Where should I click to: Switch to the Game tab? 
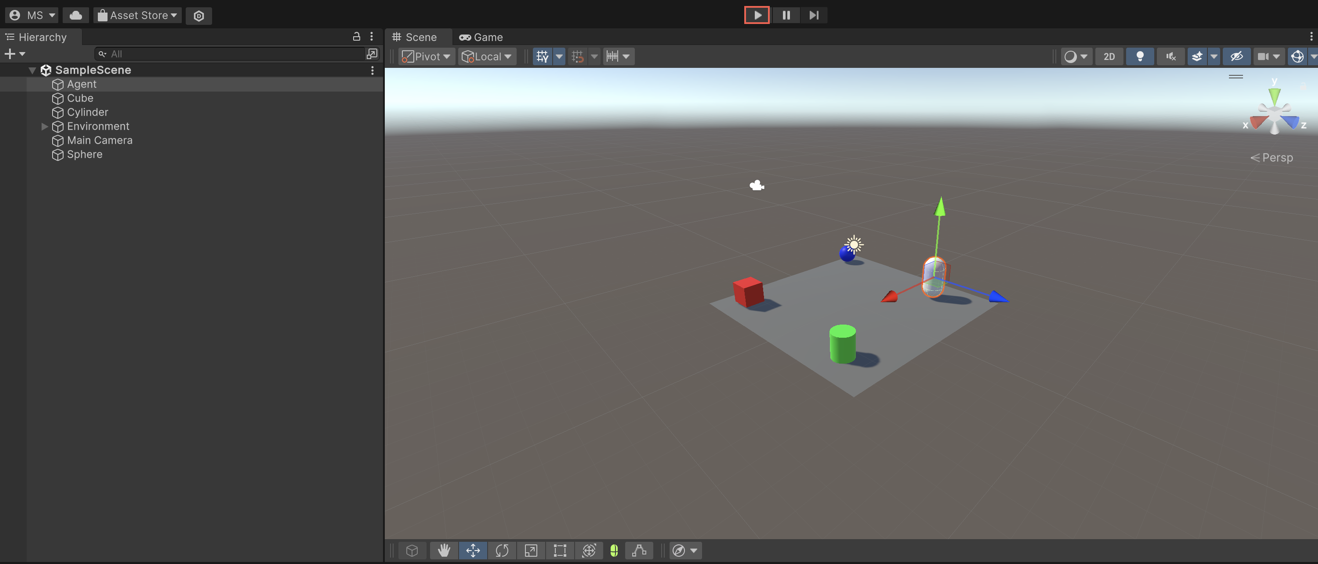coord(481,37)
